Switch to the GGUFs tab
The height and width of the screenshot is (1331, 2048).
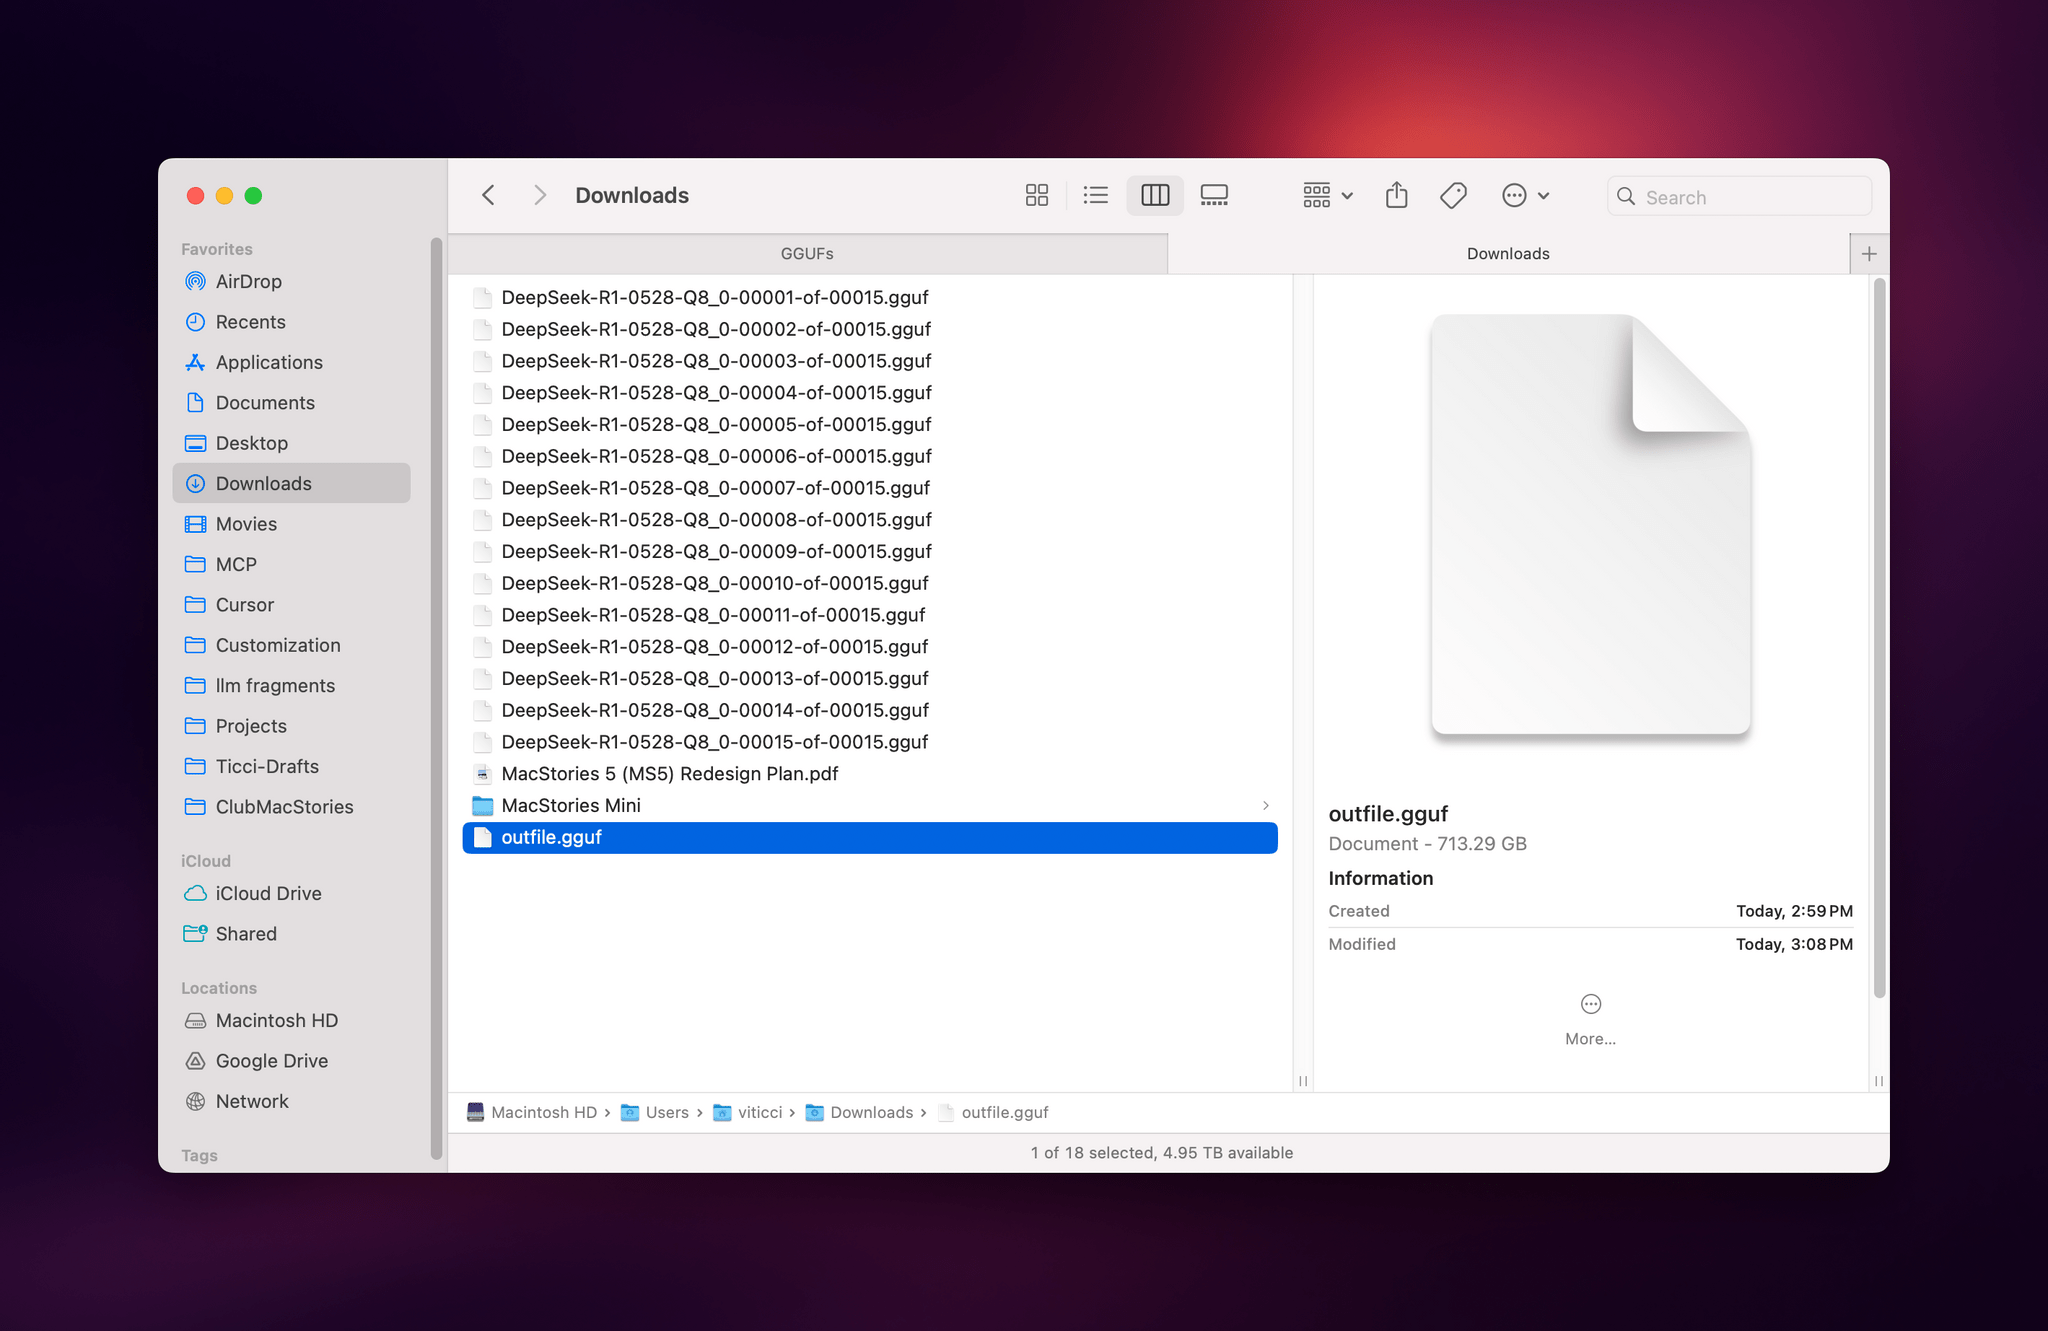click(807, 254)
